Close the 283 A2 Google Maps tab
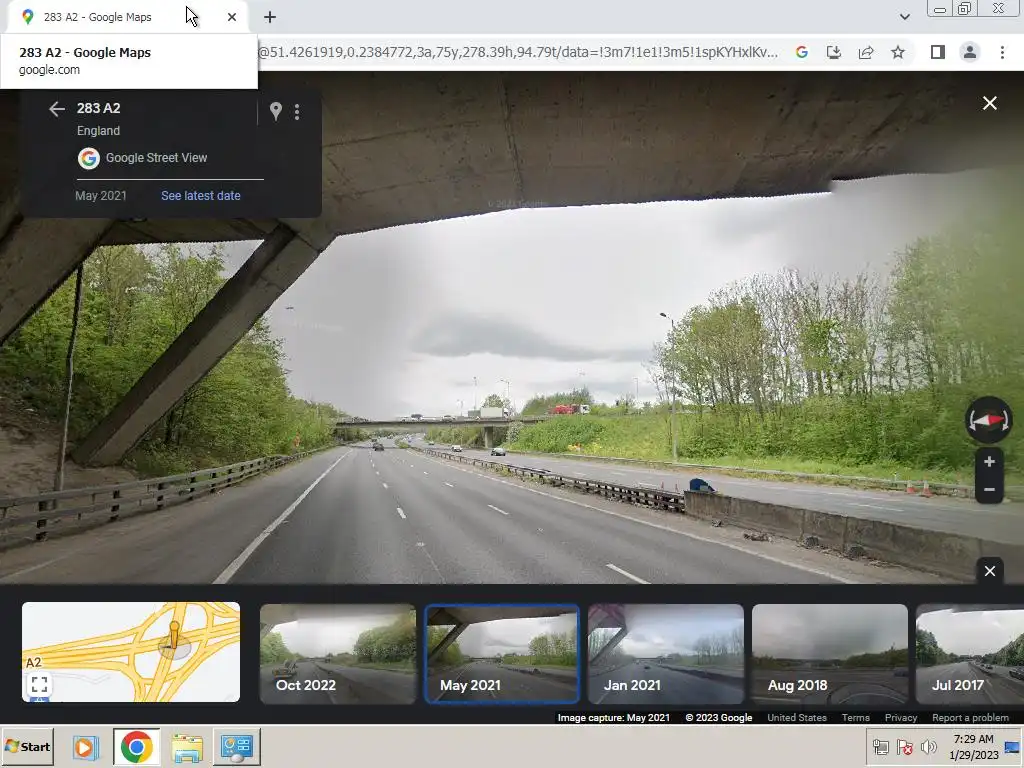The width and height of the screenshot is (1024, 768). click(x=232, y=17)
